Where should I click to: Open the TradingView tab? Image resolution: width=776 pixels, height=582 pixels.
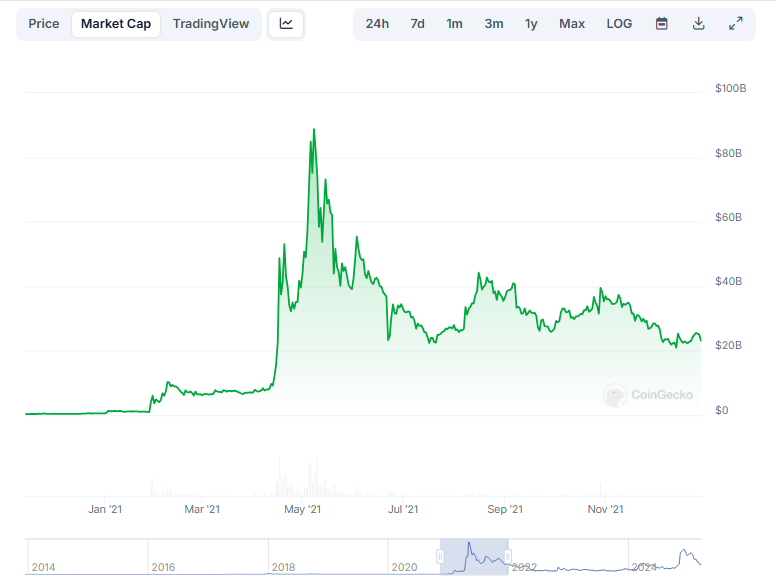[x=211, y=24]
